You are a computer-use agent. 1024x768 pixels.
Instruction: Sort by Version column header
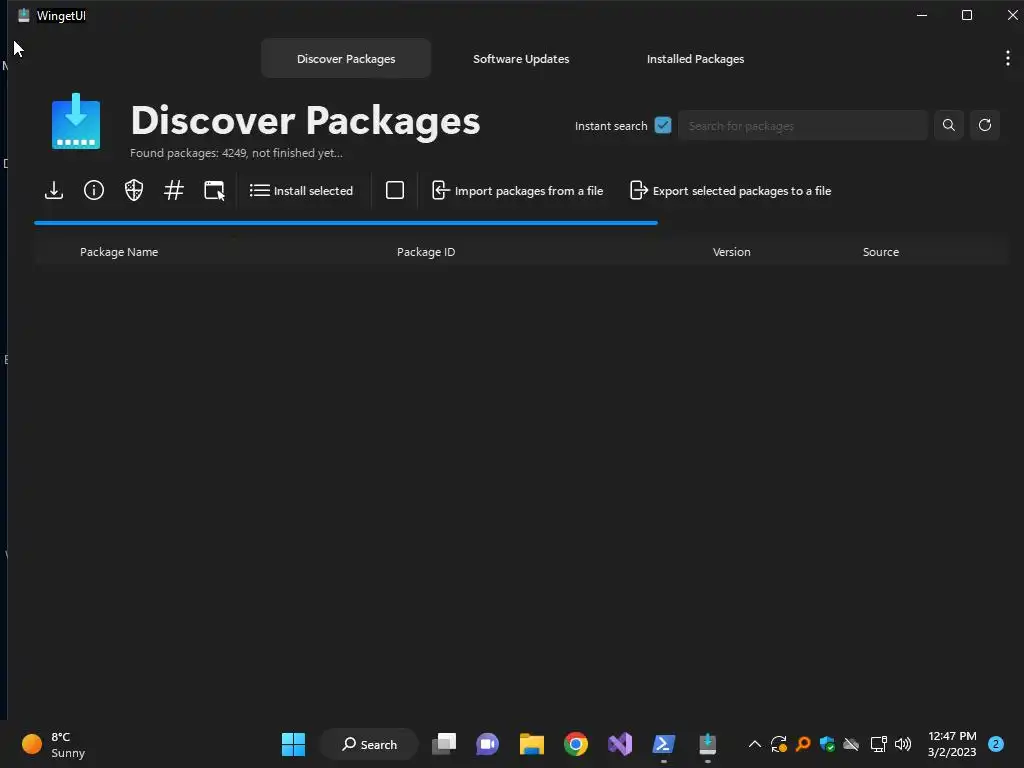731,252
